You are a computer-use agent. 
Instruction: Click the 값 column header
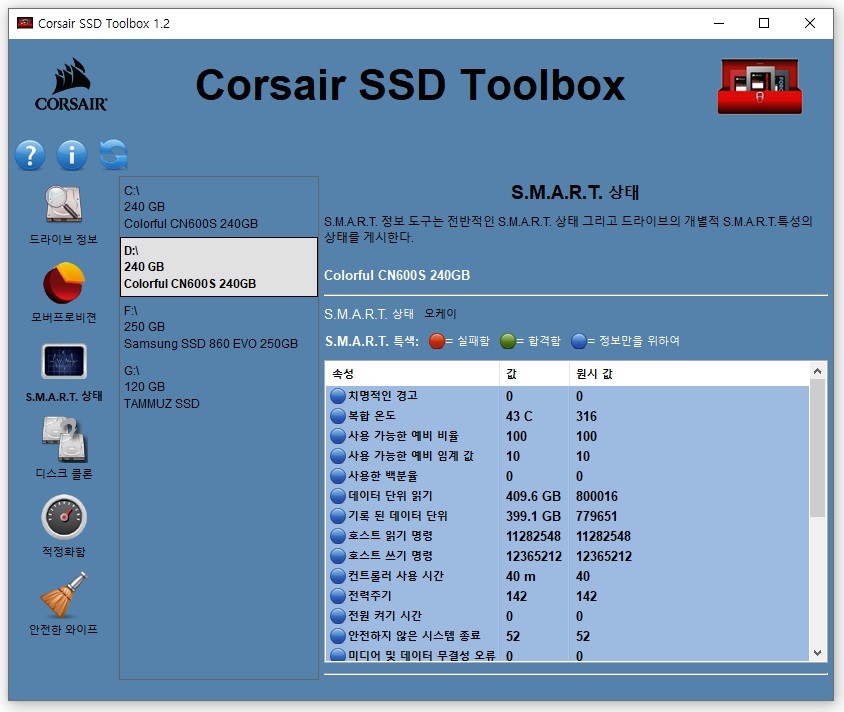534,373
